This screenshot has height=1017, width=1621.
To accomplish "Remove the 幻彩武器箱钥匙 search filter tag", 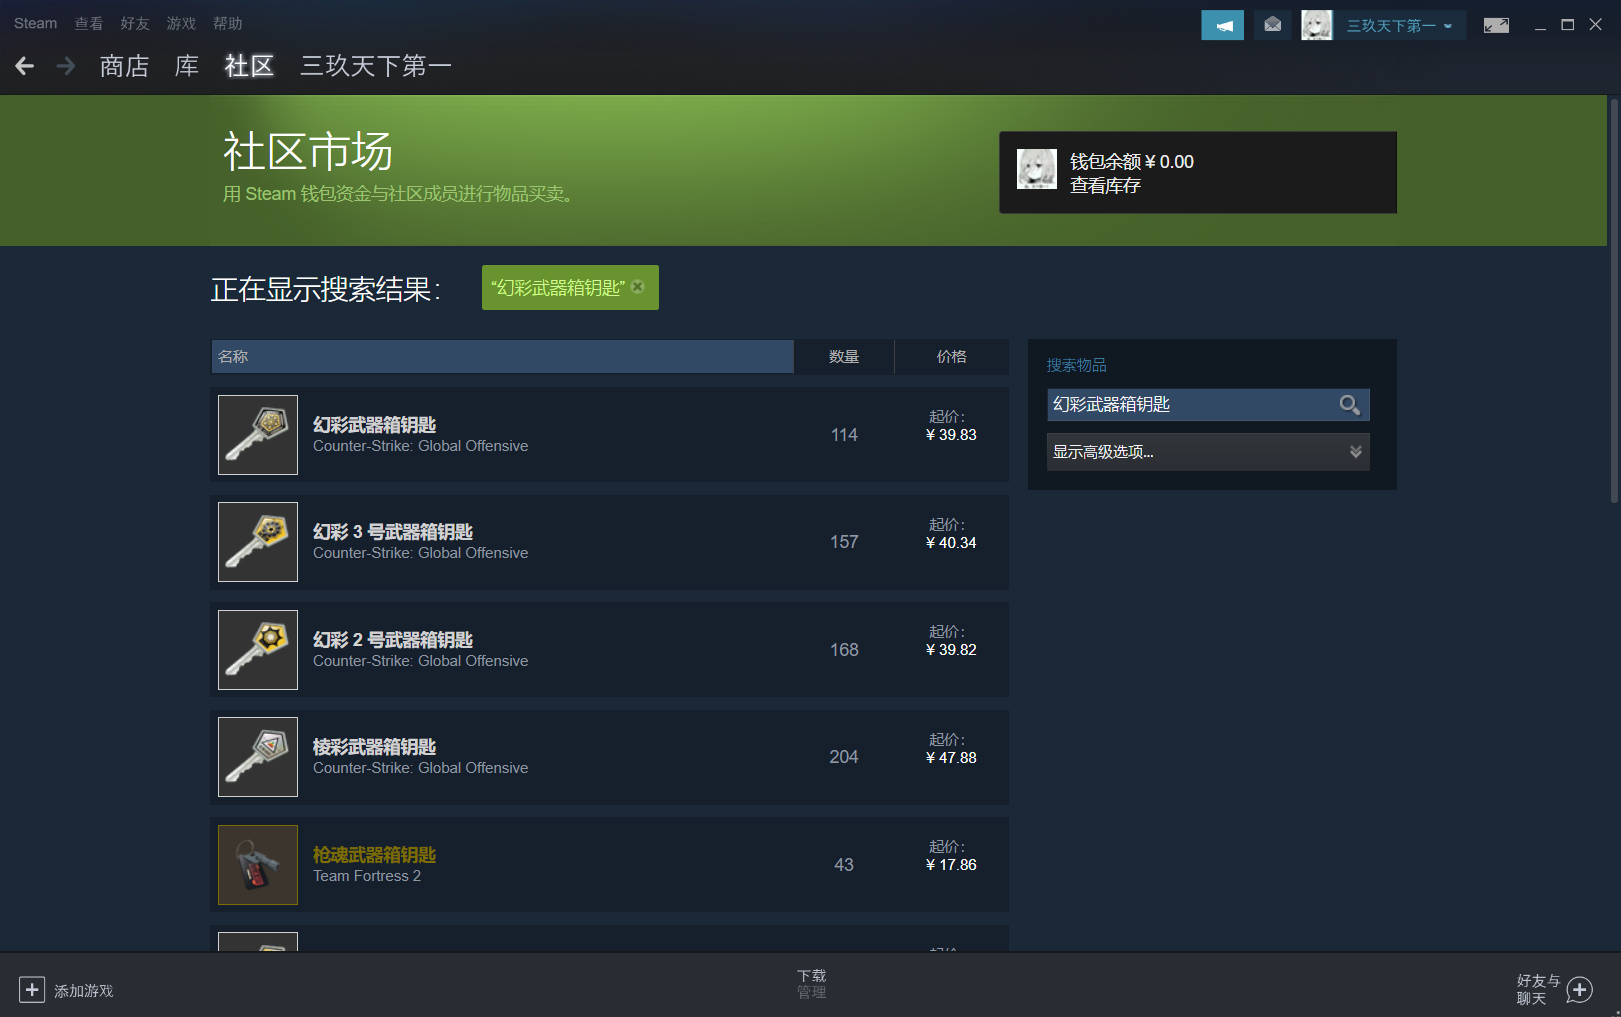I will pos(638,287).
